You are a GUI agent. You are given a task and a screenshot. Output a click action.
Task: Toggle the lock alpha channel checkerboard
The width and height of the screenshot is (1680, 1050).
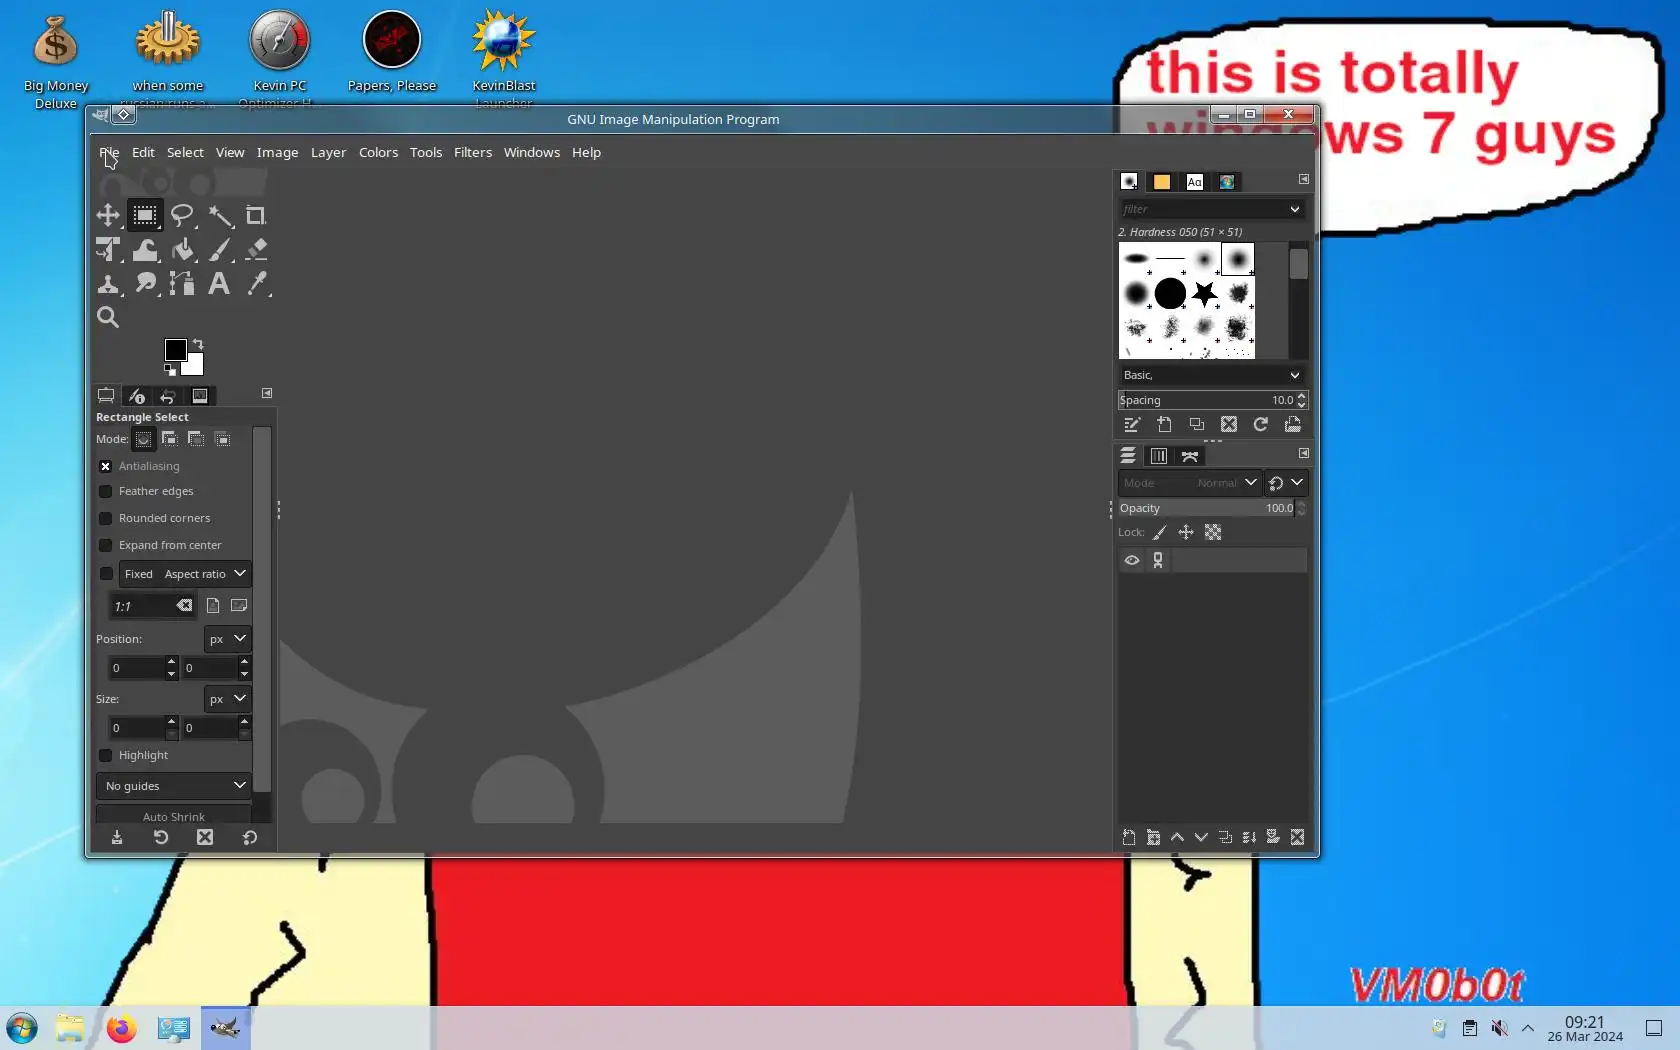point(1213,533)
